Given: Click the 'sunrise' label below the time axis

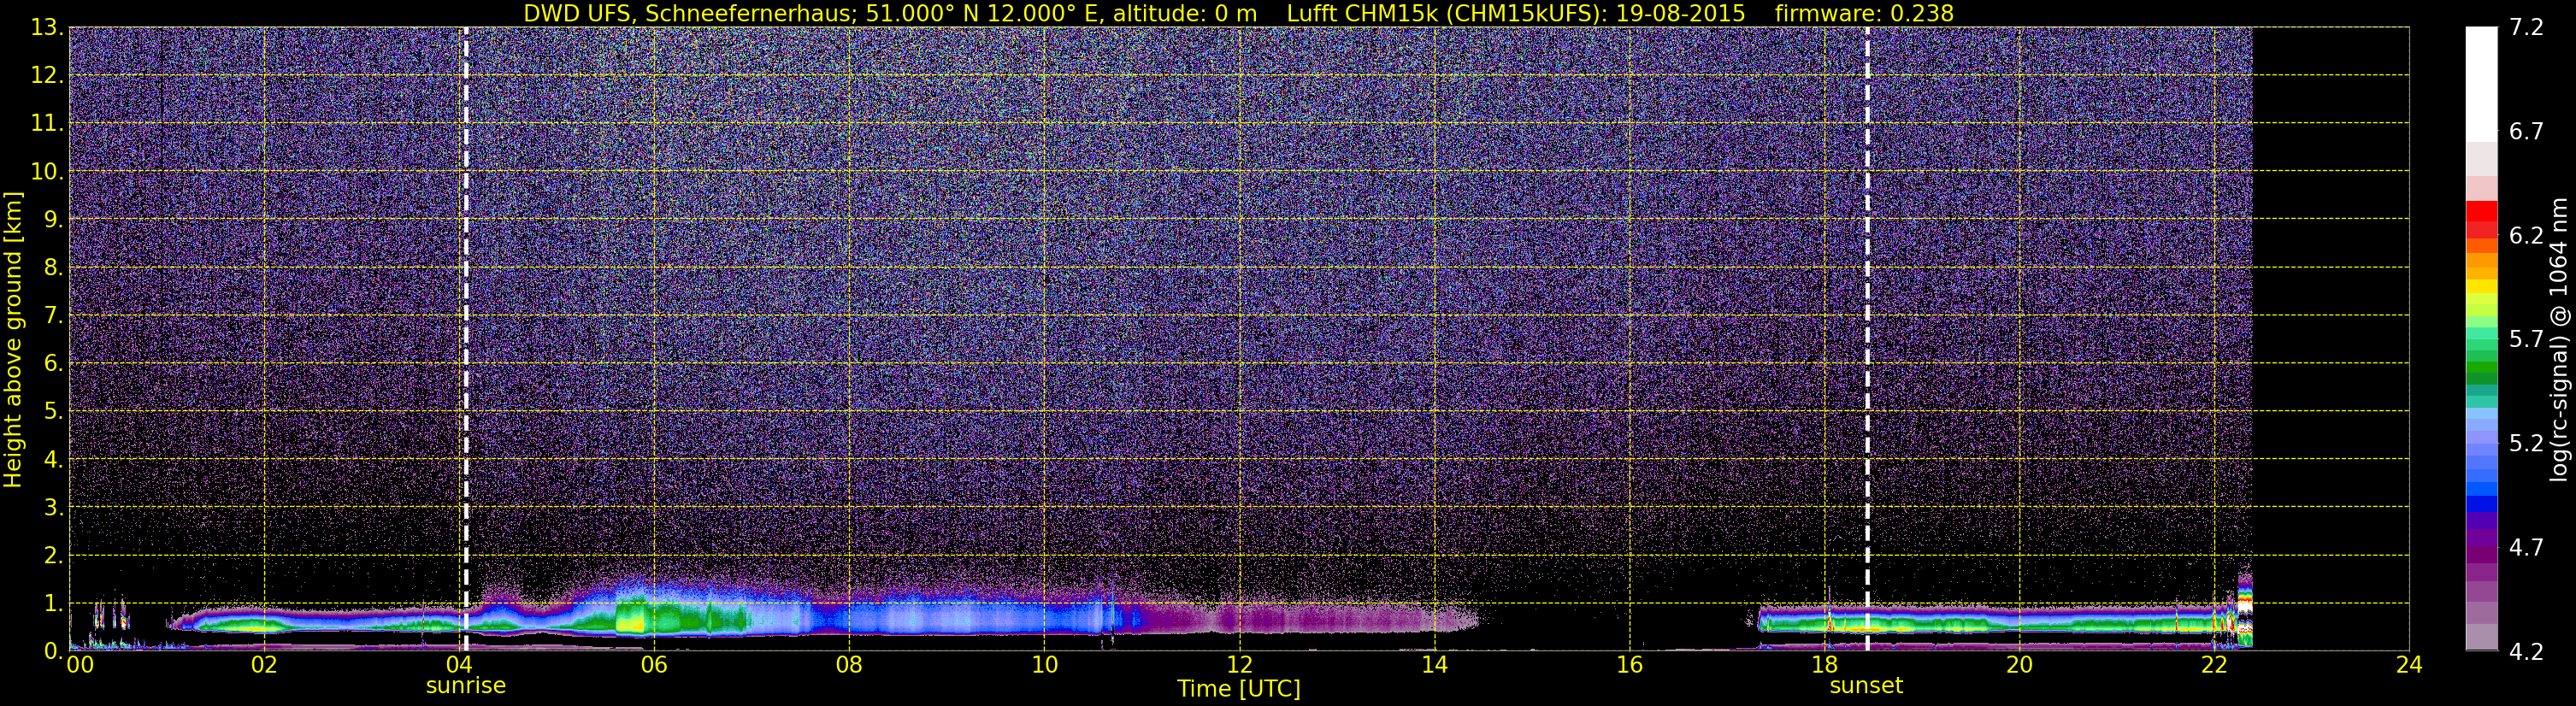Looking at the screenshot, I should pyautogui.click(x=466, y=686).
